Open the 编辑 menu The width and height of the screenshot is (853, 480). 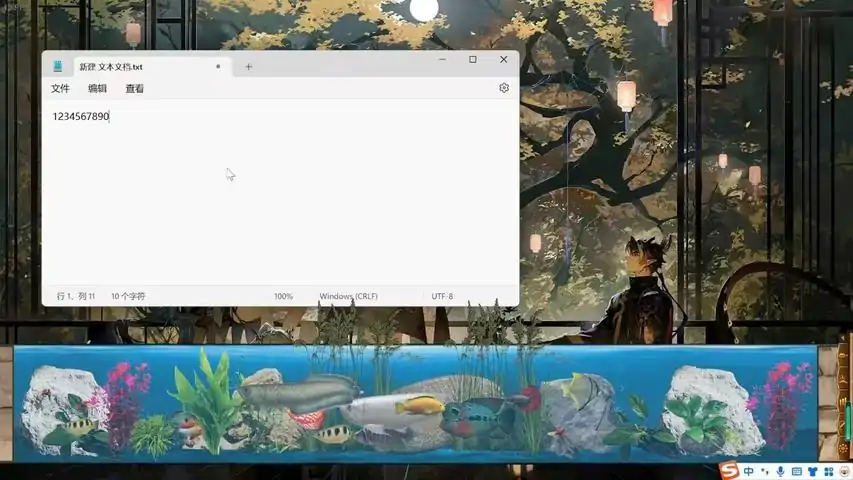click(97, 89)
